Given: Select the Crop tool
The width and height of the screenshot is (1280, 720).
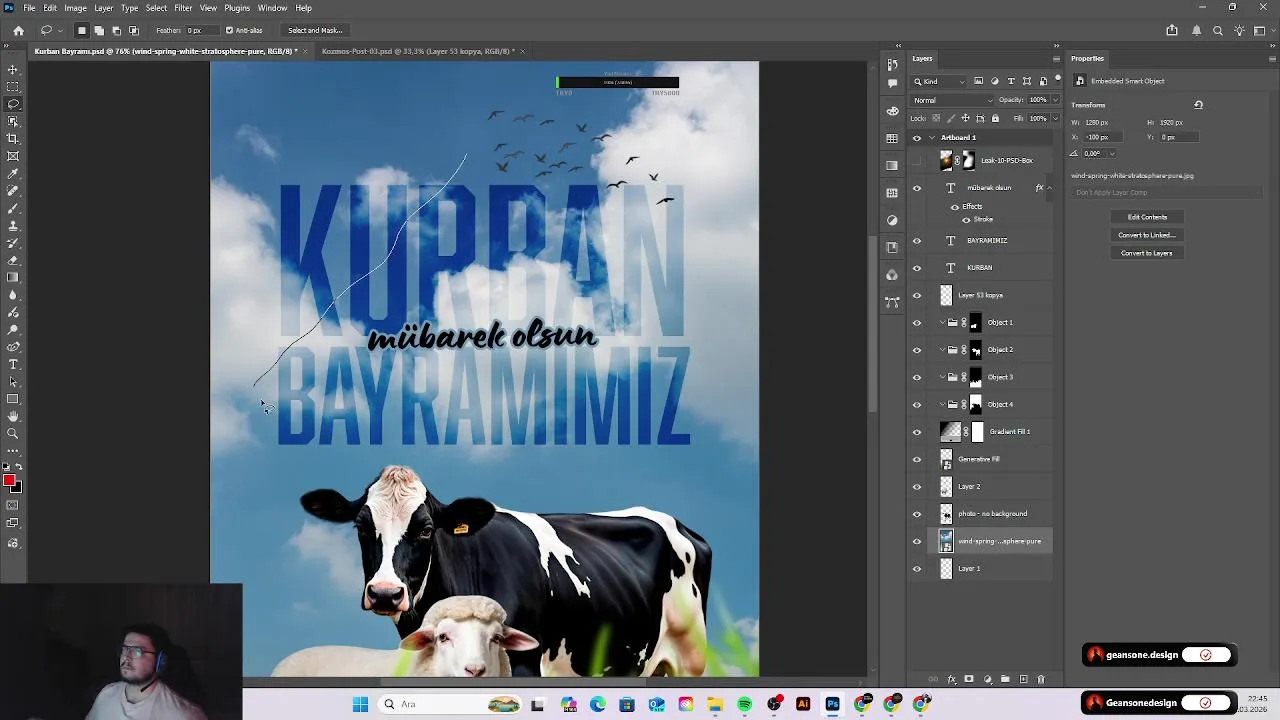Looking at the screenshot, I should pos(13,138).
